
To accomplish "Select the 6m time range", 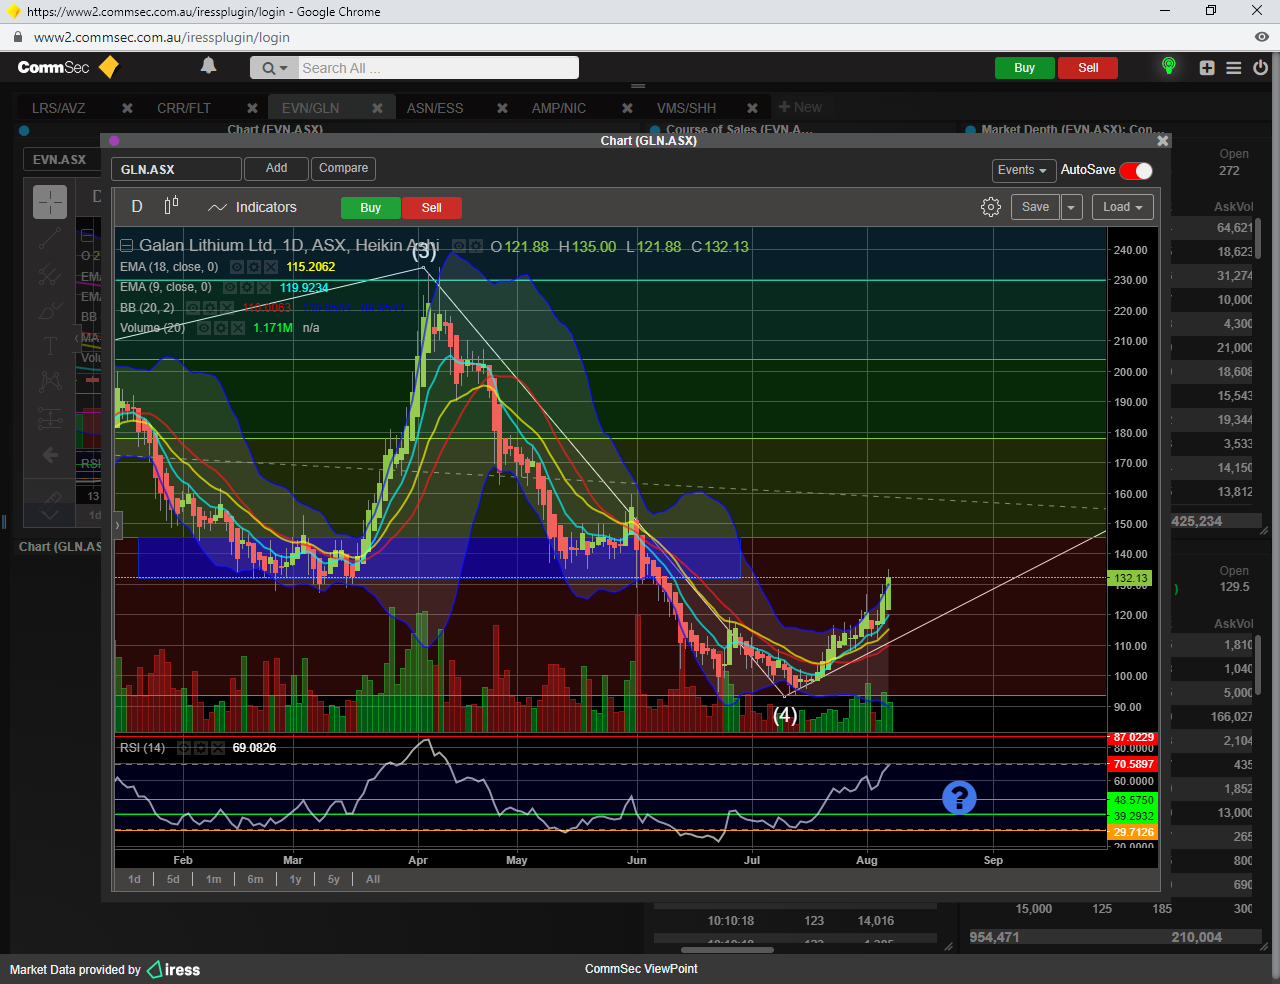I will click(256, 879).
